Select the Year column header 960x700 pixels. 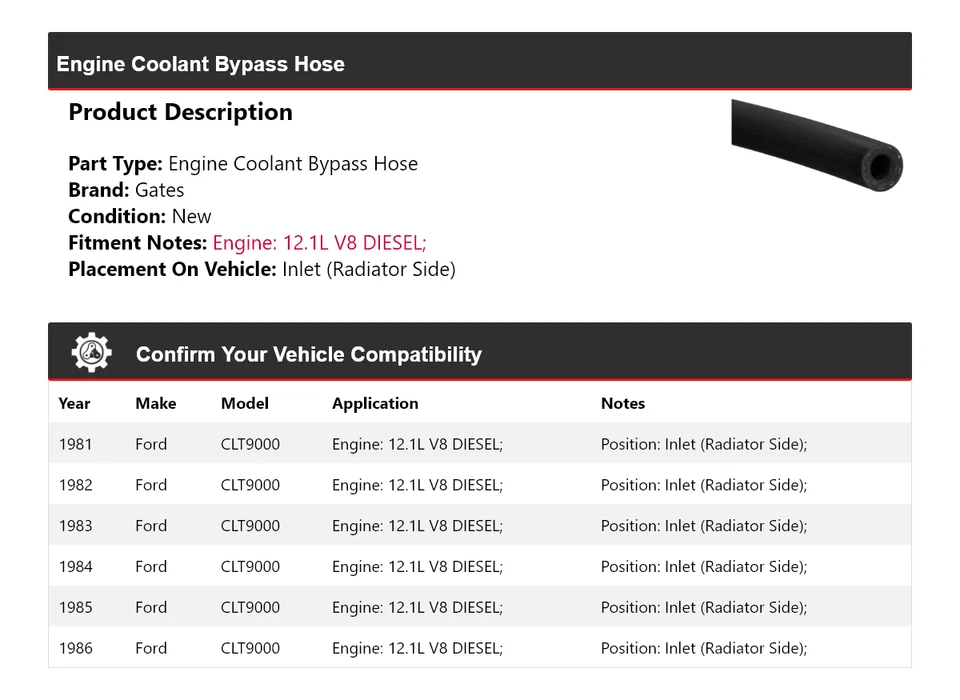74,404
